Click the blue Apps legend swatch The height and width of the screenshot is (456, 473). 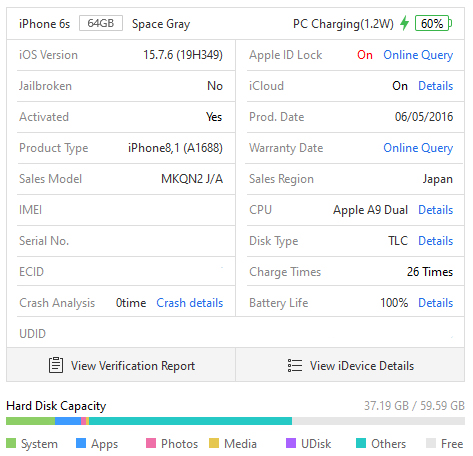pyautogui.click(x=81, y=443)
